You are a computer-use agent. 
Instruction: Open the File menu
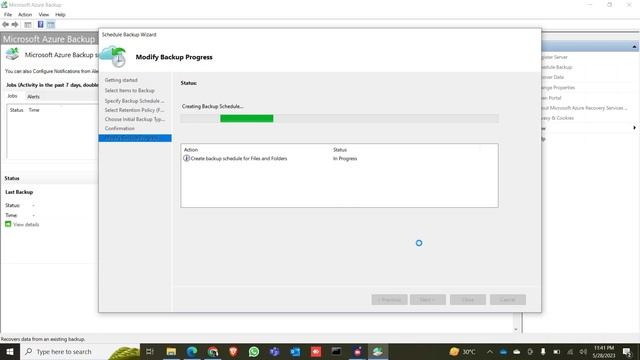pos(8,14)
